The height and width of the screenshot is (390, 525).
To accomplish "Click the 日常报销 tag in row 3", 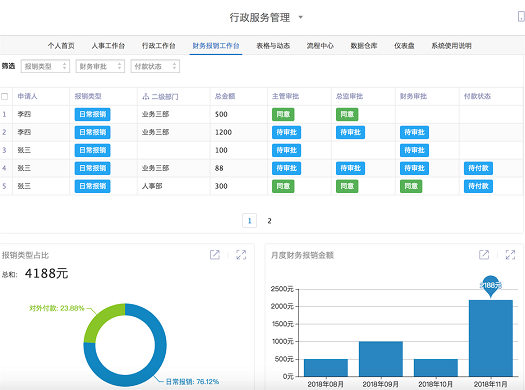I will point(92,150).
